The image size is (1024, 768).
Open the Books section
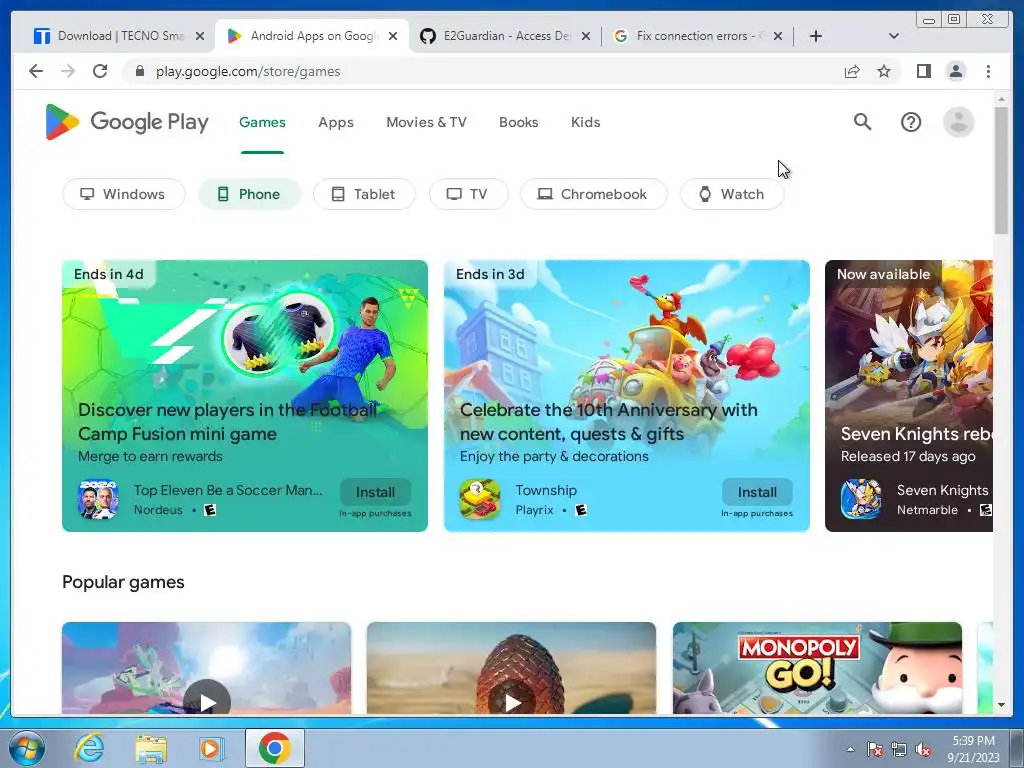click(x=519, y=122)
